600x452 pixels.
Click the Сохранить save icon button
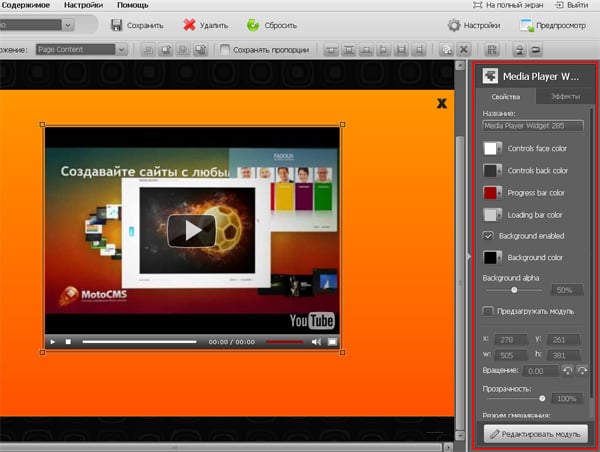click(x=118, y=25)
